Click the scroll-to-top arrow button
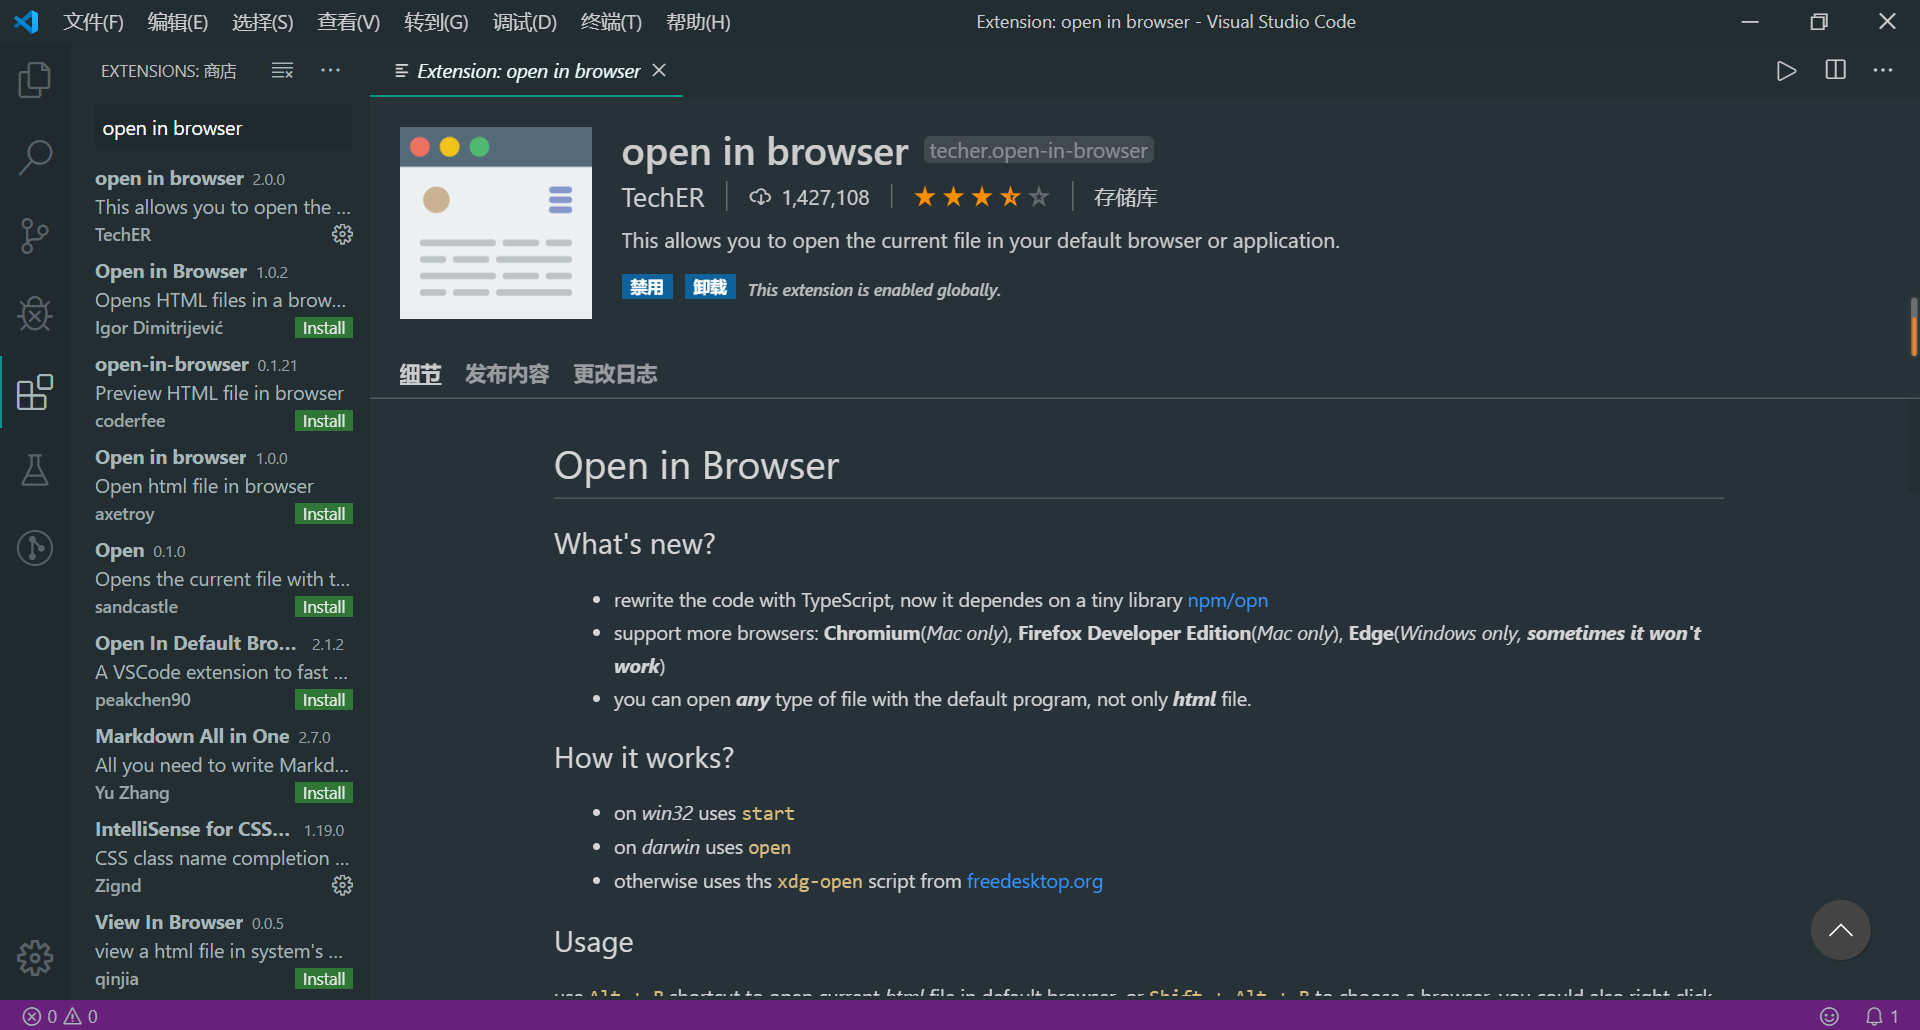1920x1030 pixels. 1840,930
